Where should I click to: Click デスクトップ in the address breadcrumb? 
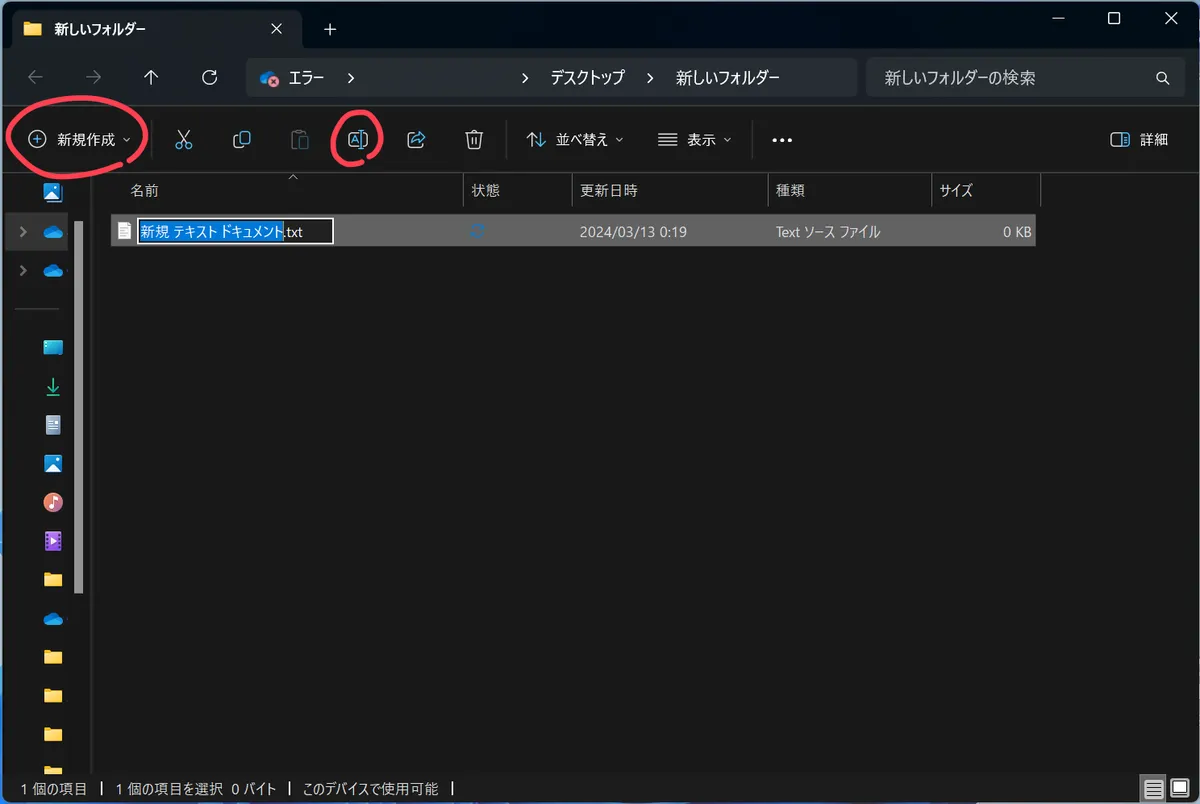(x=587, y=78)
